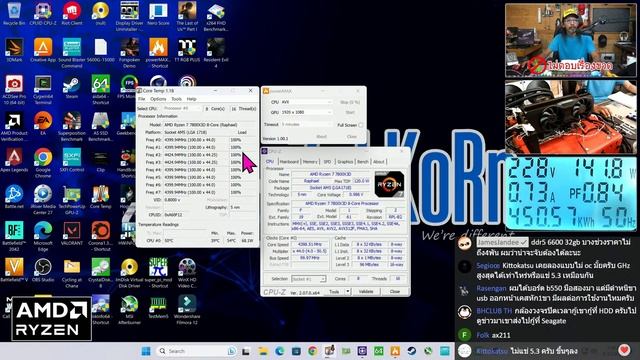Open Timeout dropdown in powerMAX
Image resolution: width=640 pixels, height=360 pixels.
click(306, 124)
